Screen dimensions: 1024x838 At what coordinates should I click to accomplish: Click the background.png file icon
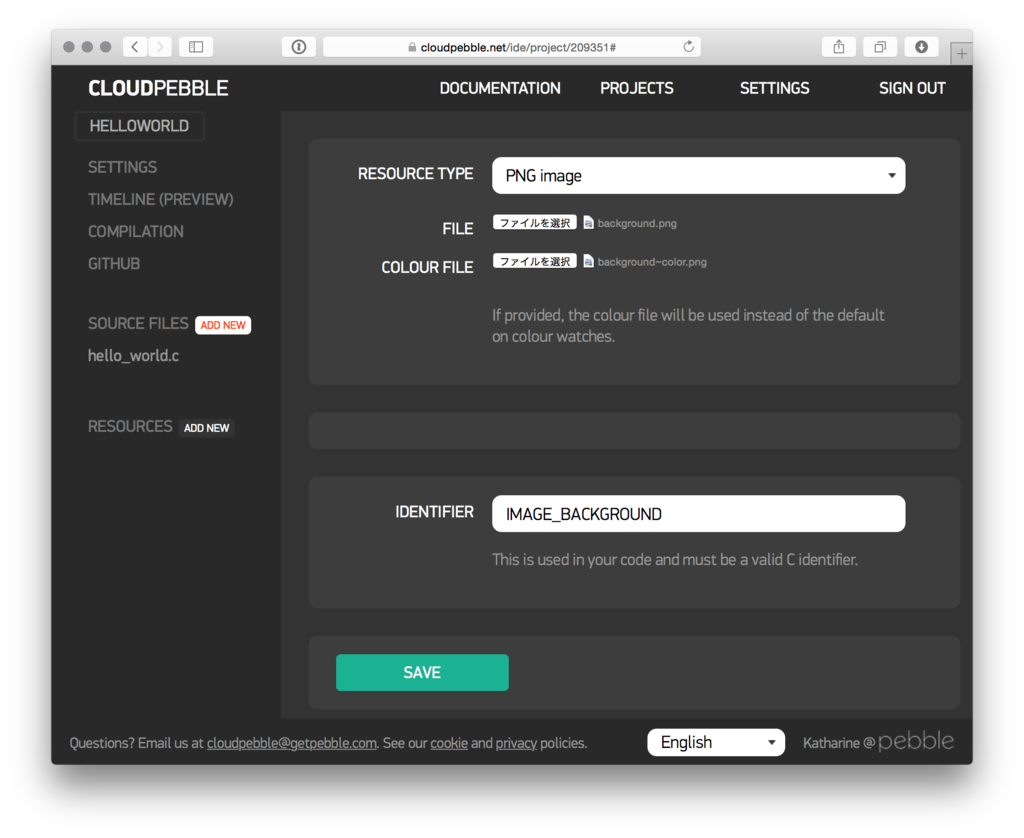(588, 223)
